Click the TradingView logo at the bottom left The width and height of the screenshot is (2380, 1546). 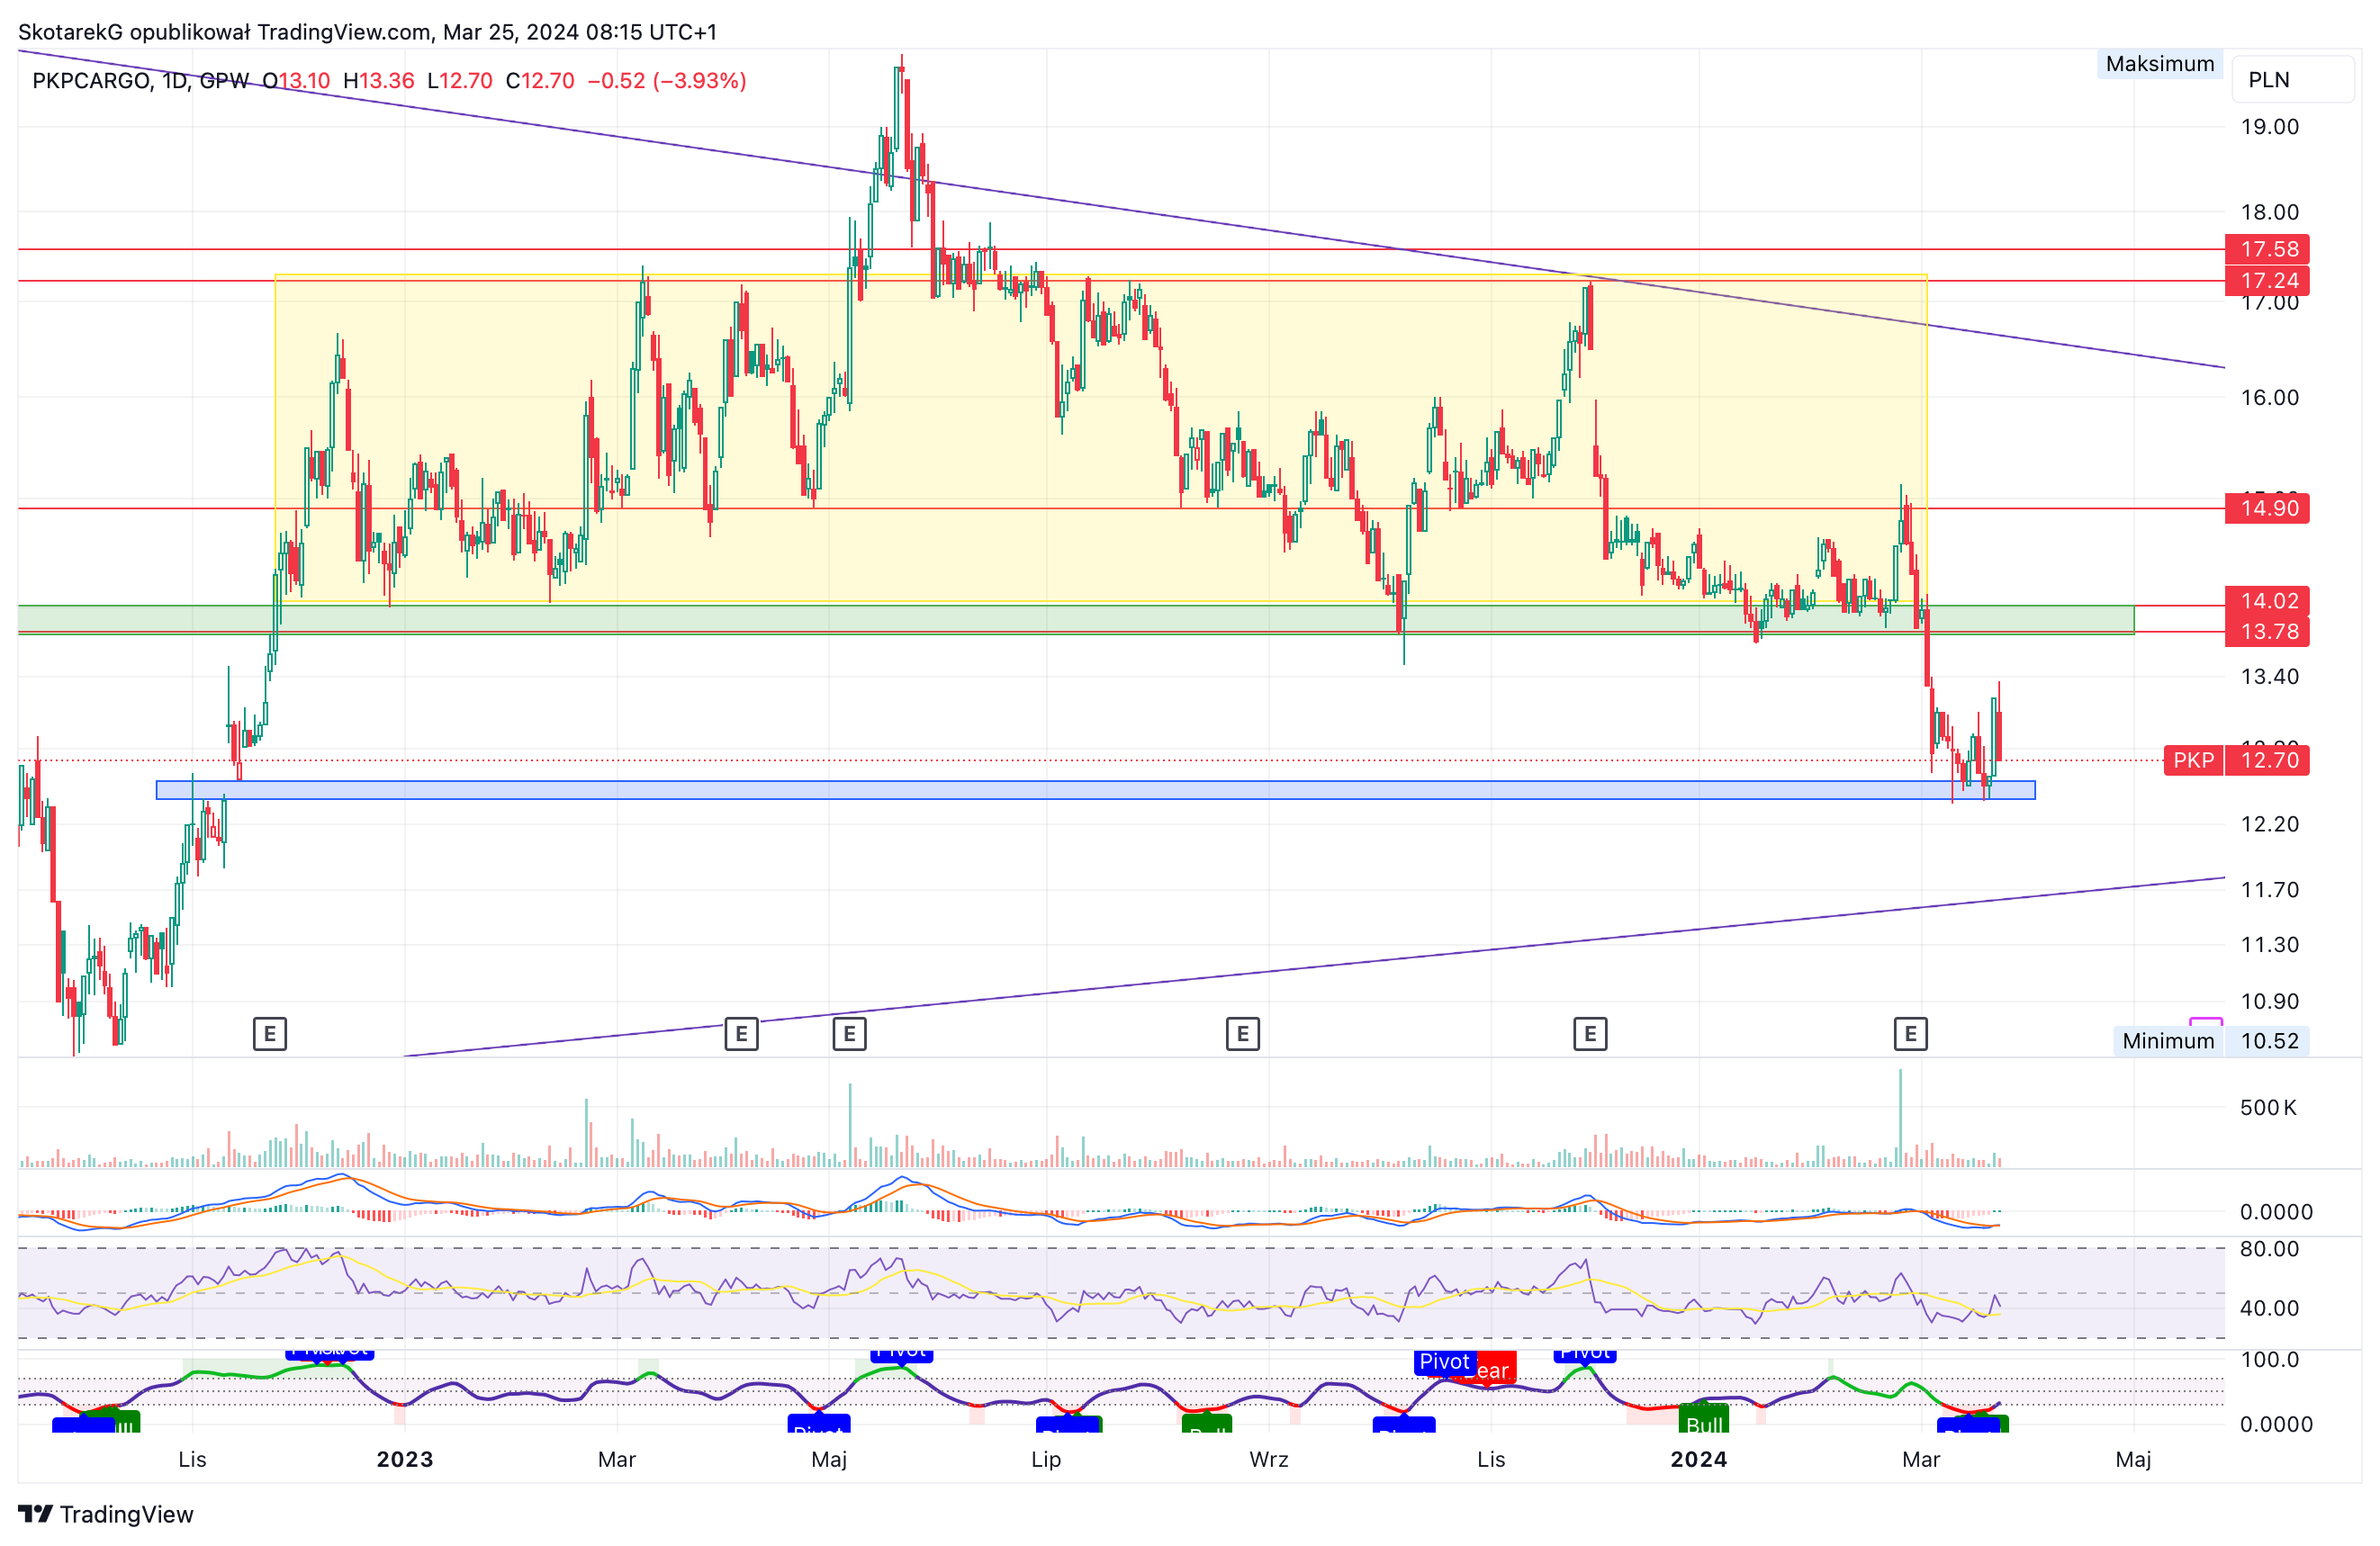[106, 1514]
